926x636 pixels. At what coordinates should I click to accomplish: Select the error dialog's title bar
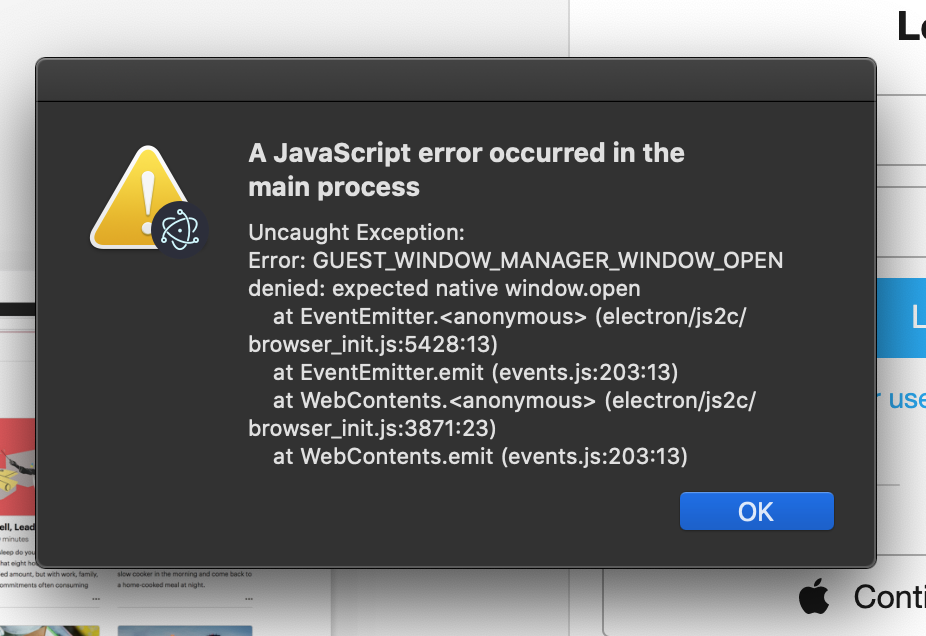pyautogui.click(x=456, y=80)
